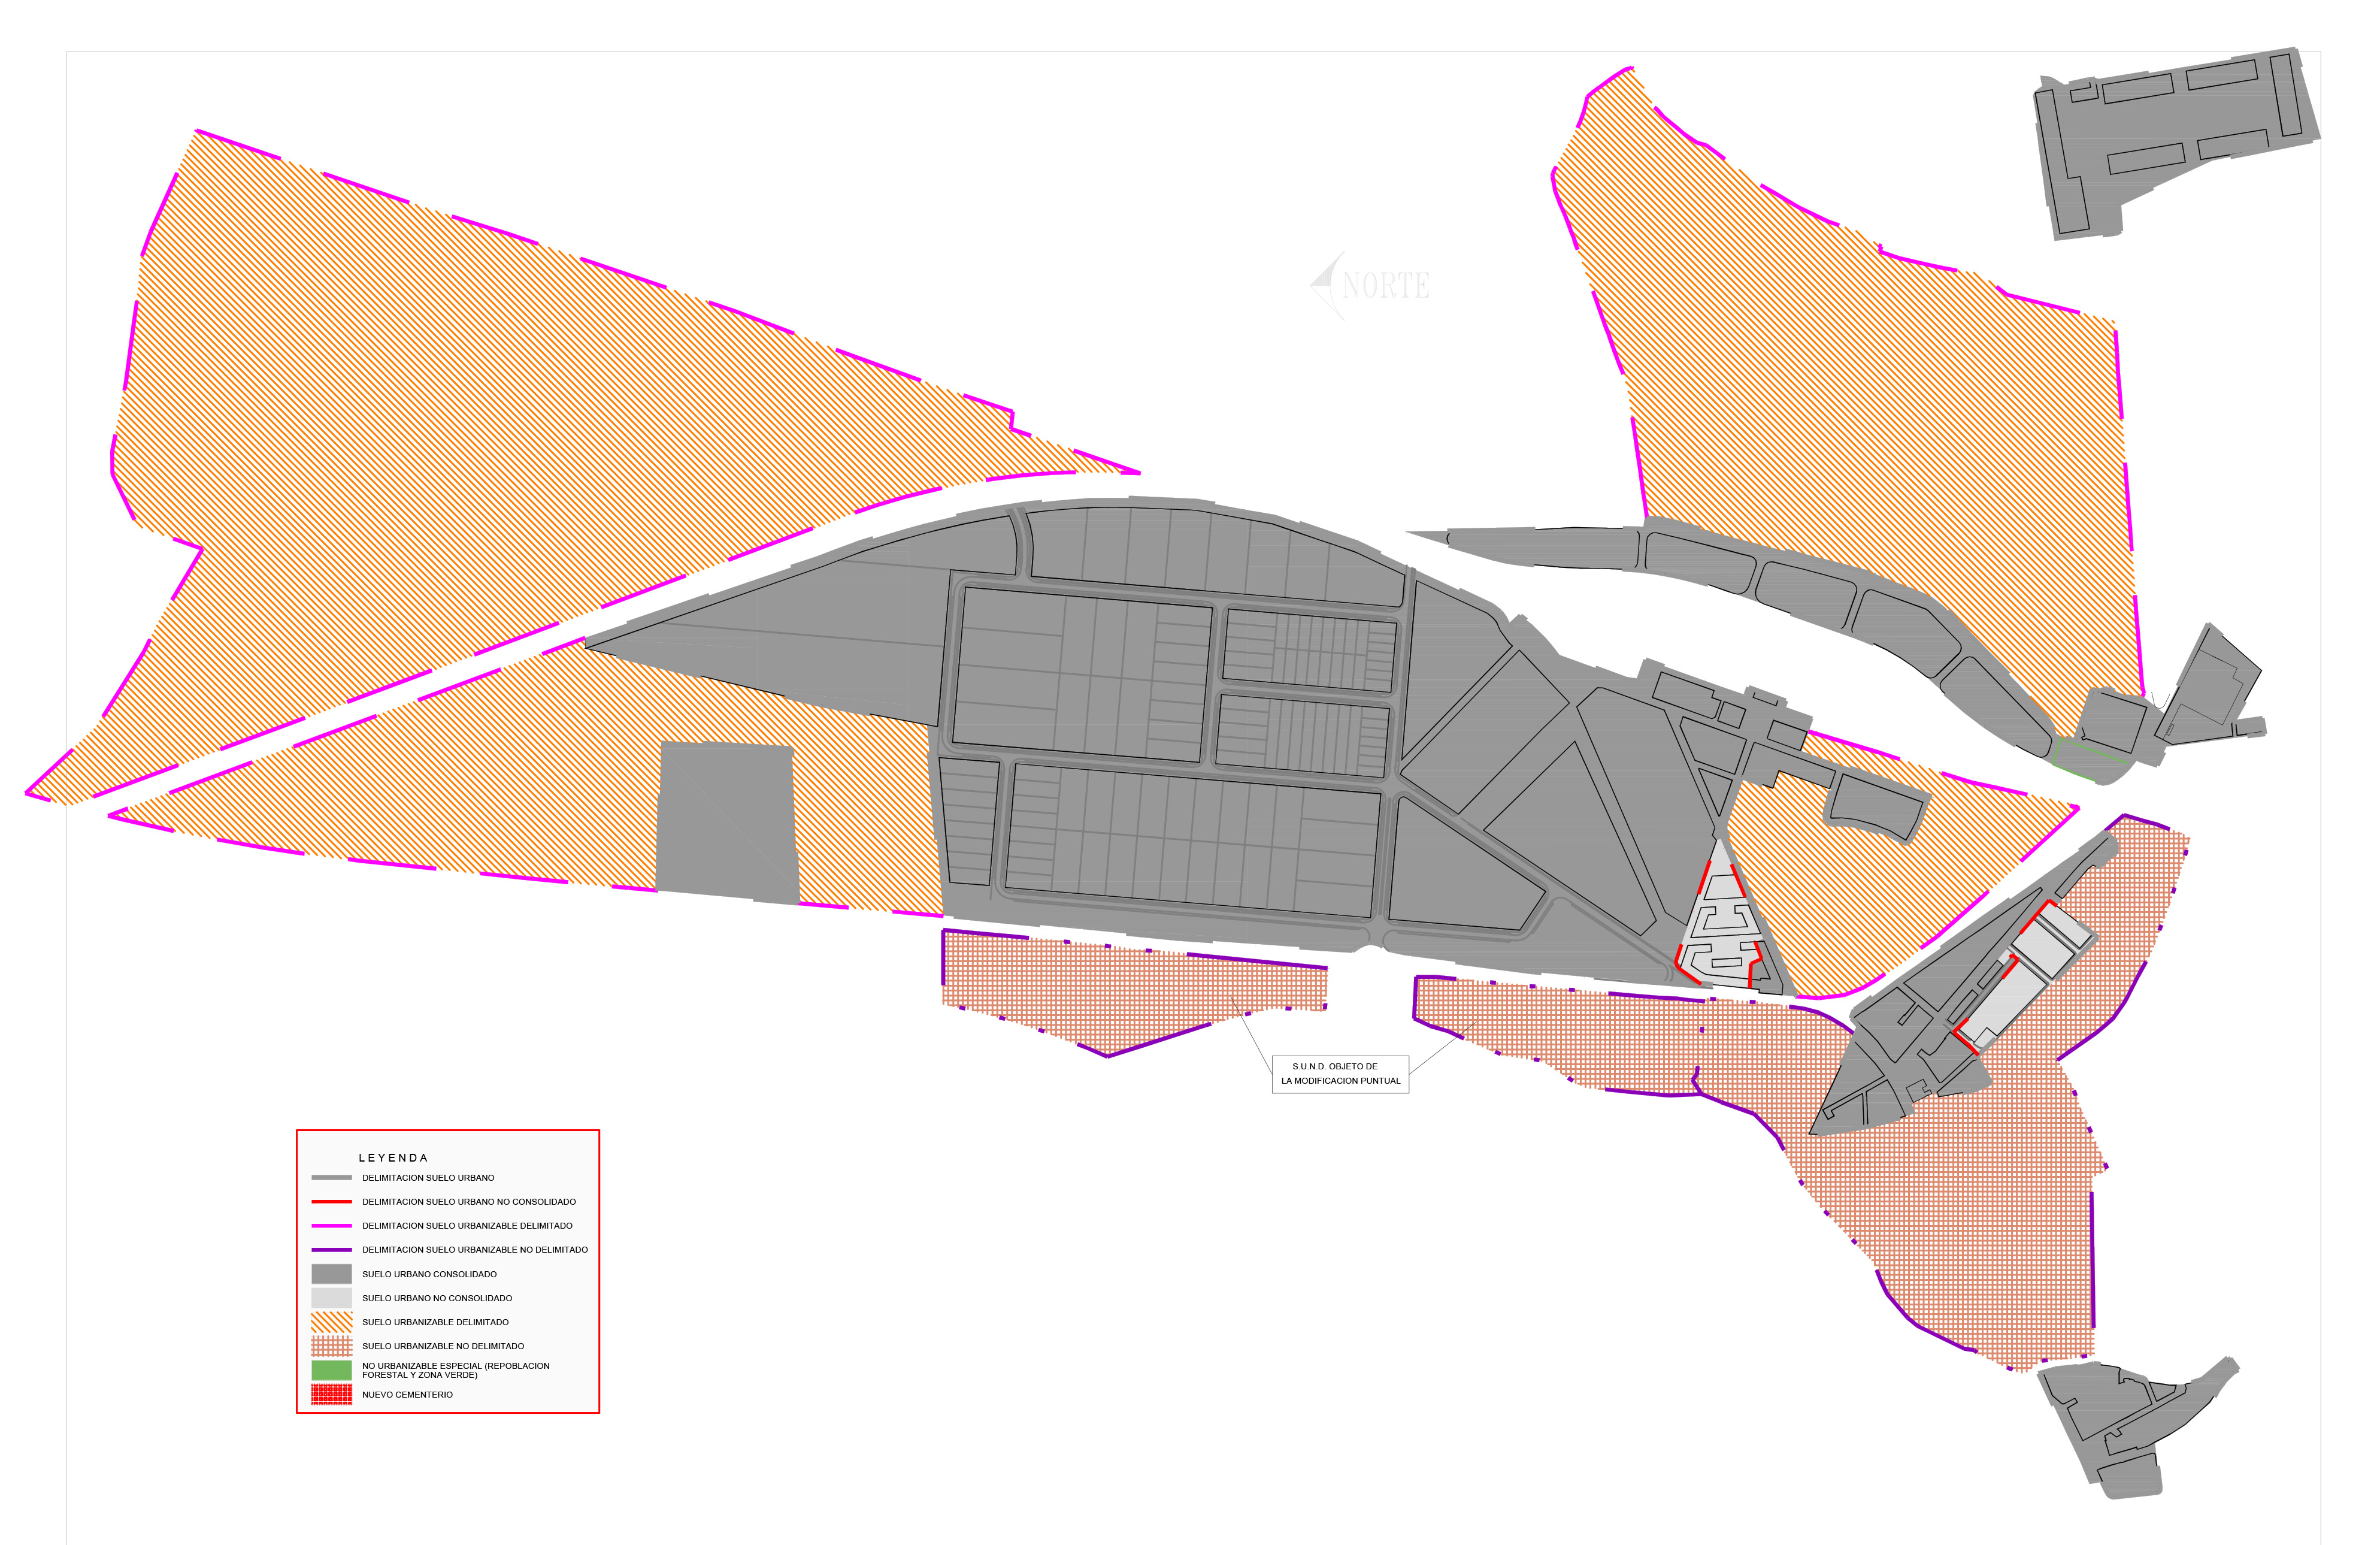Image resolution: width=2380 pixels, height=1545 pixels.
Task: Click the orange hatched Suelo Urbanizable Delimitado swatch
Action: (x=331, y=1322)
